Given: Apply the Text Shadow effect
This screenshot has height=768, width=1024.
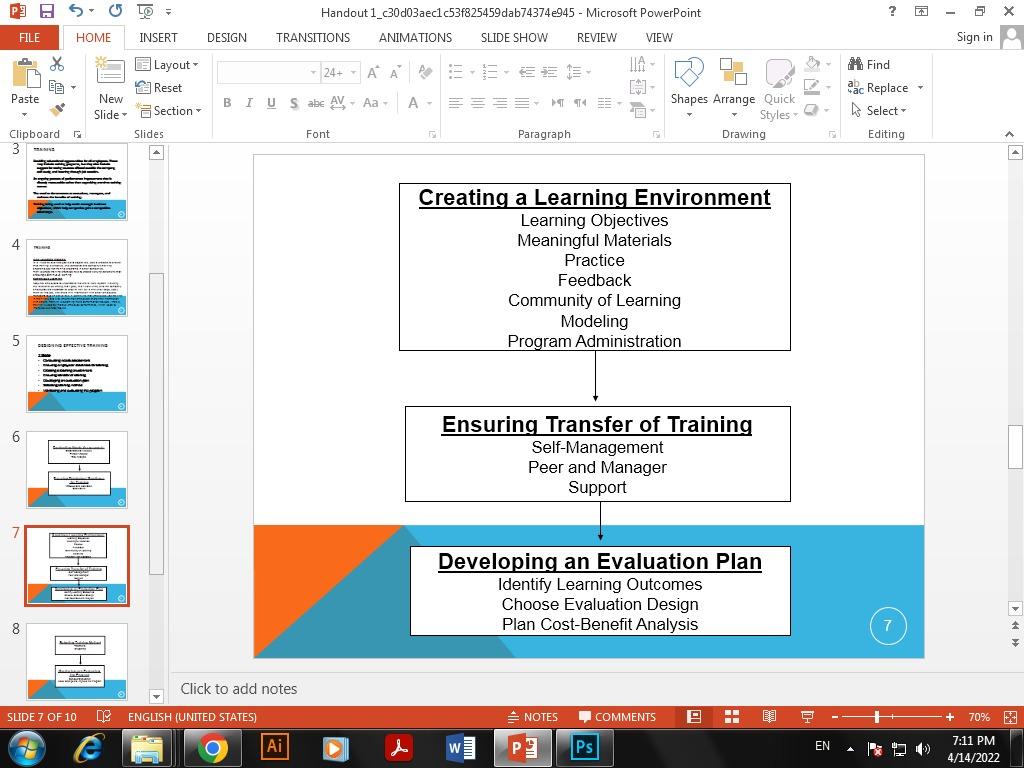Looking at the screenshot, I should [x=293, y=103].
